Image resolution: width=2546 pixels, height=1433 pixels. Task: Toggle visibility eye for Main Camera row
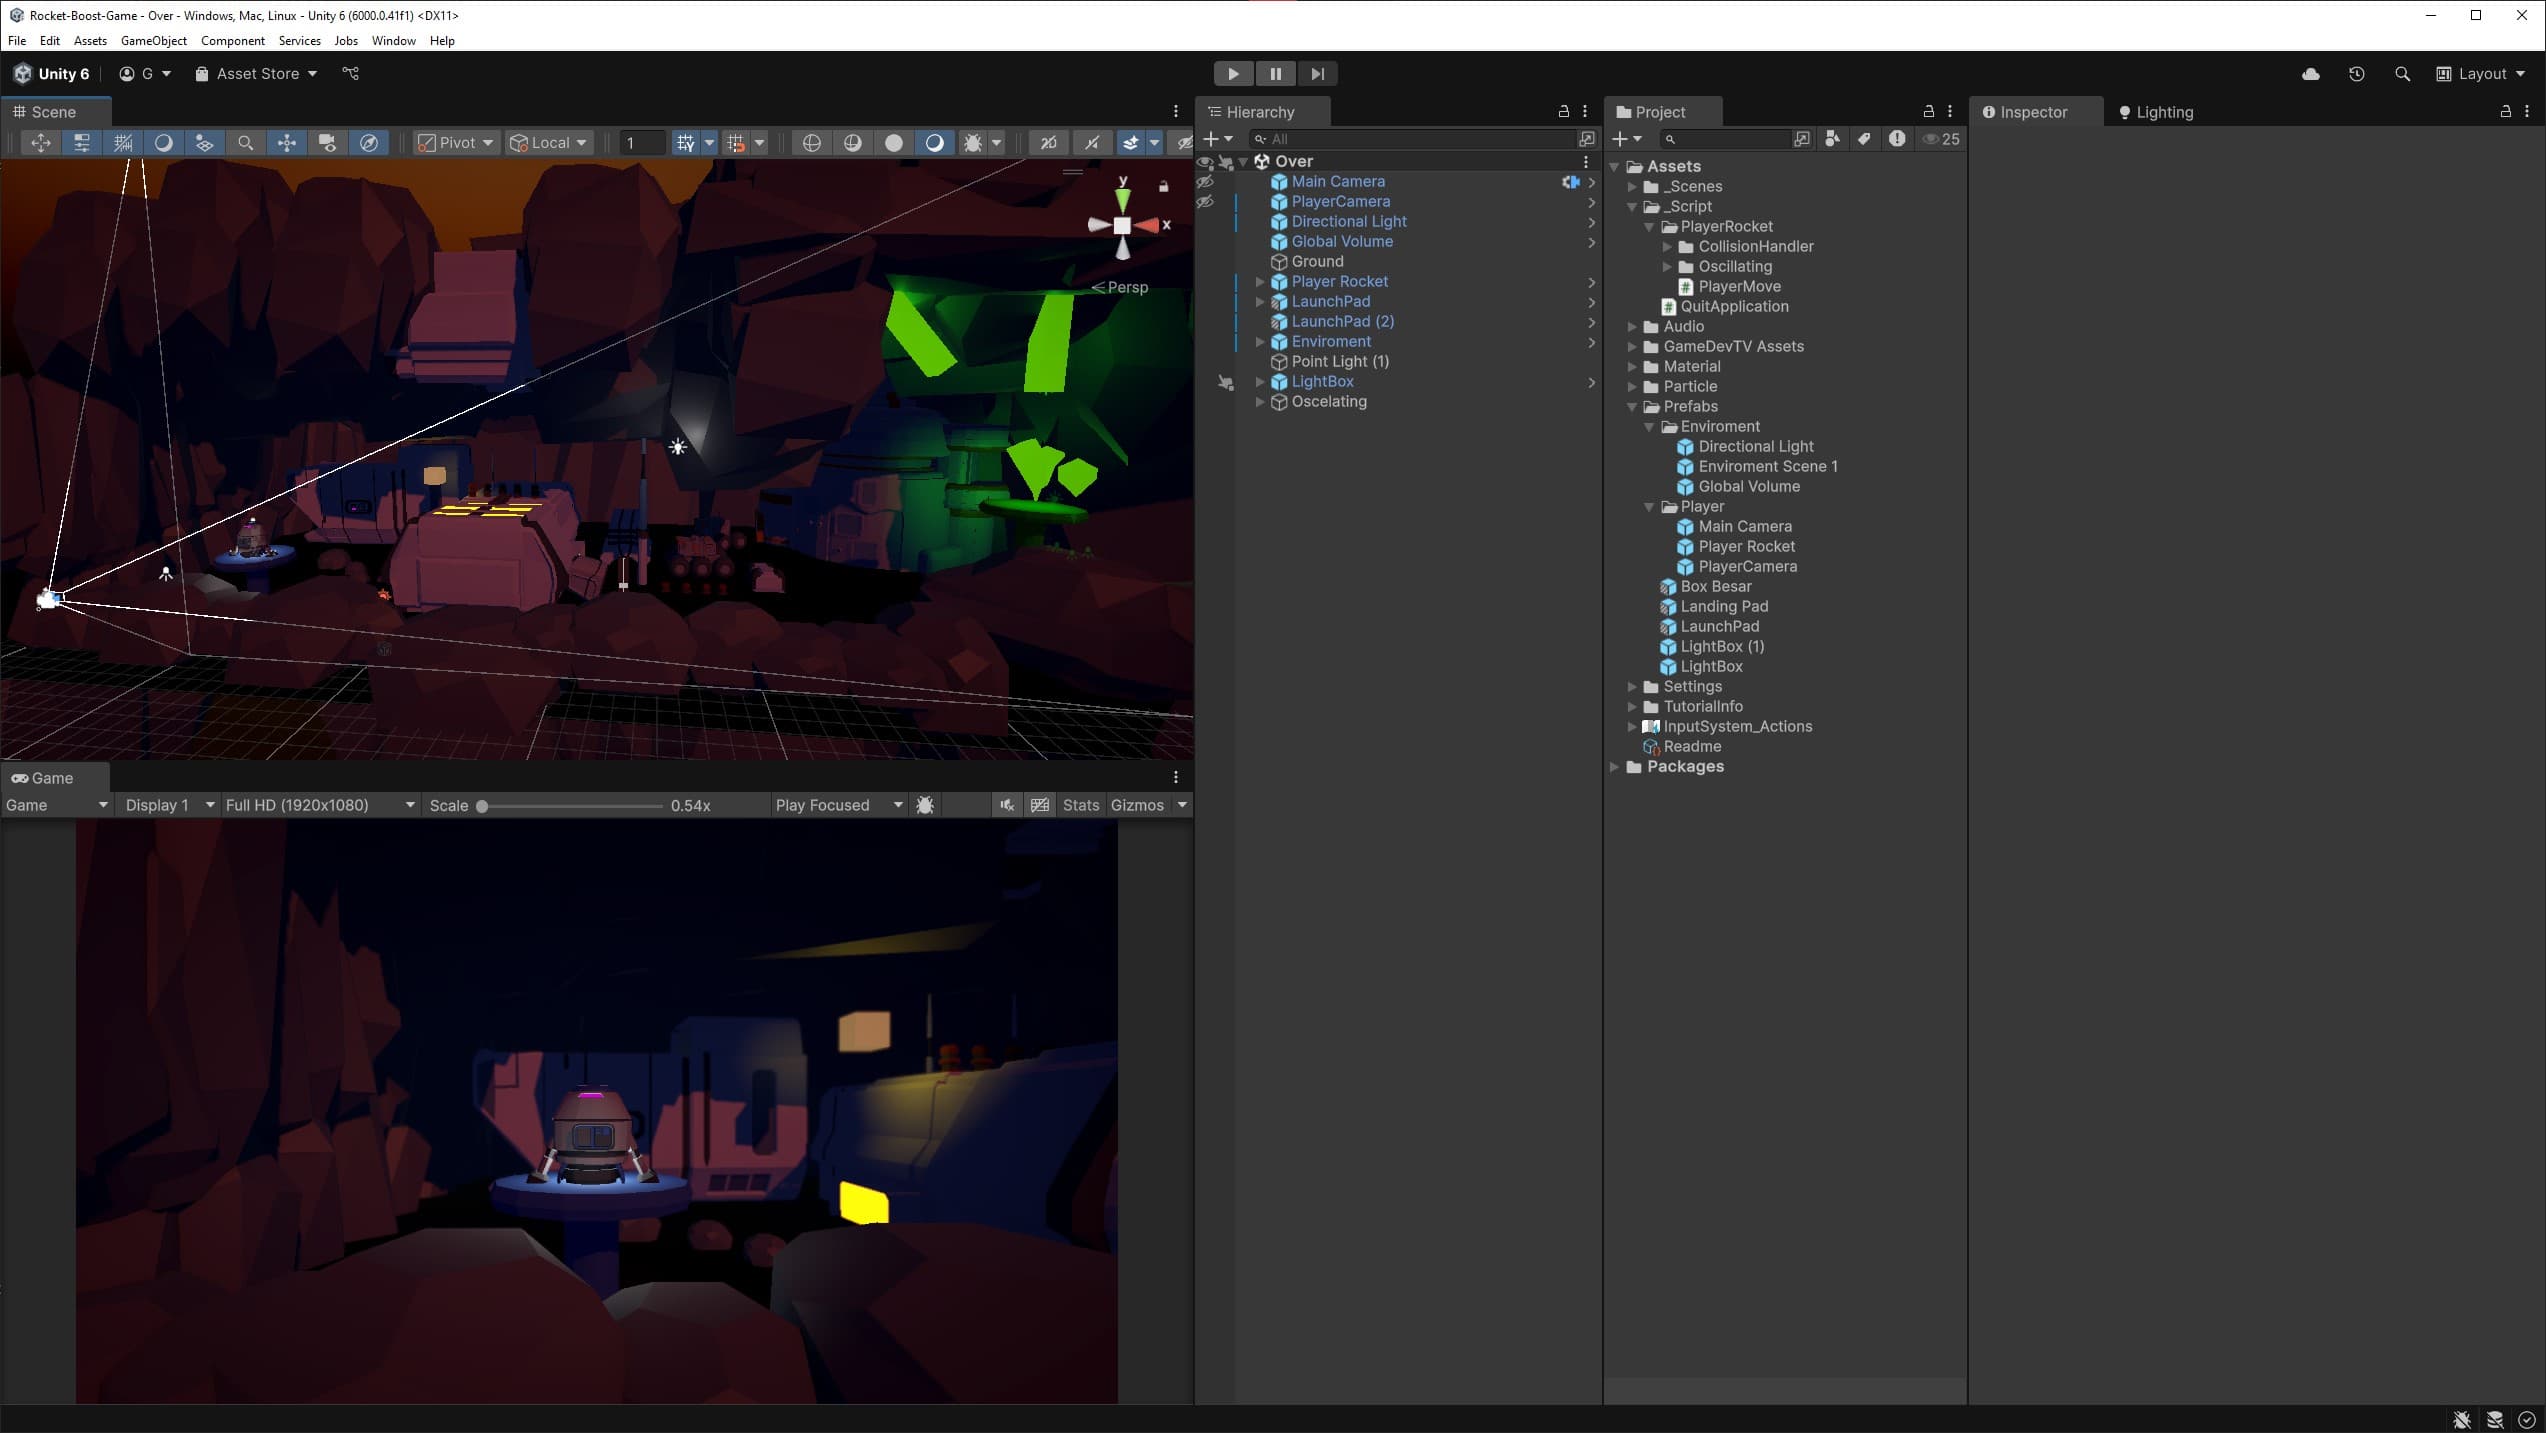1205,182
